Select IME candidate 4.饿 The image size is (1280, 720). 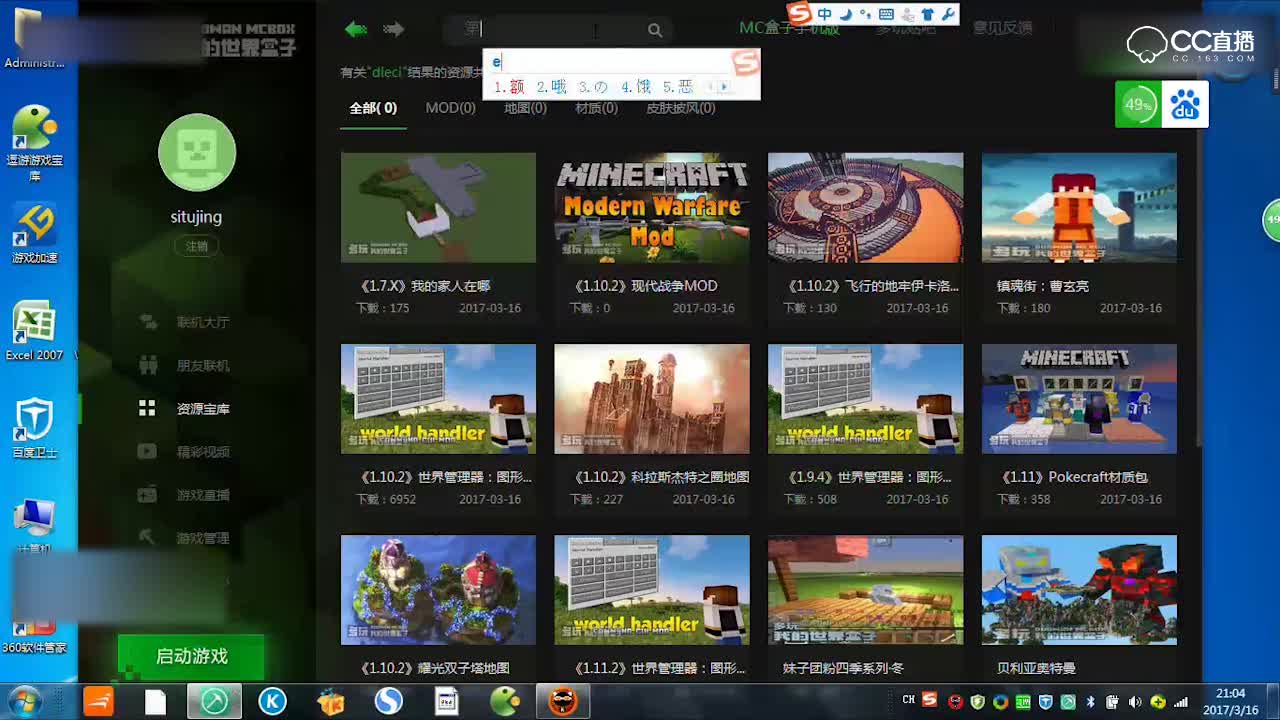636,87
